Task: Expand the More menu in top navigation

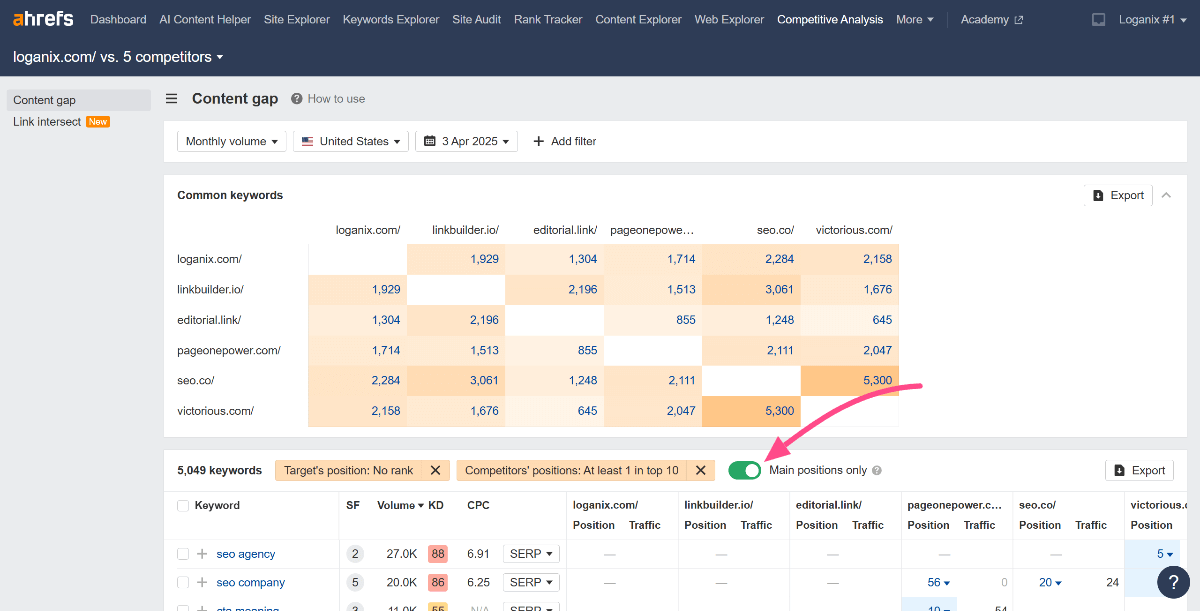Action: [x=915, y=19]
